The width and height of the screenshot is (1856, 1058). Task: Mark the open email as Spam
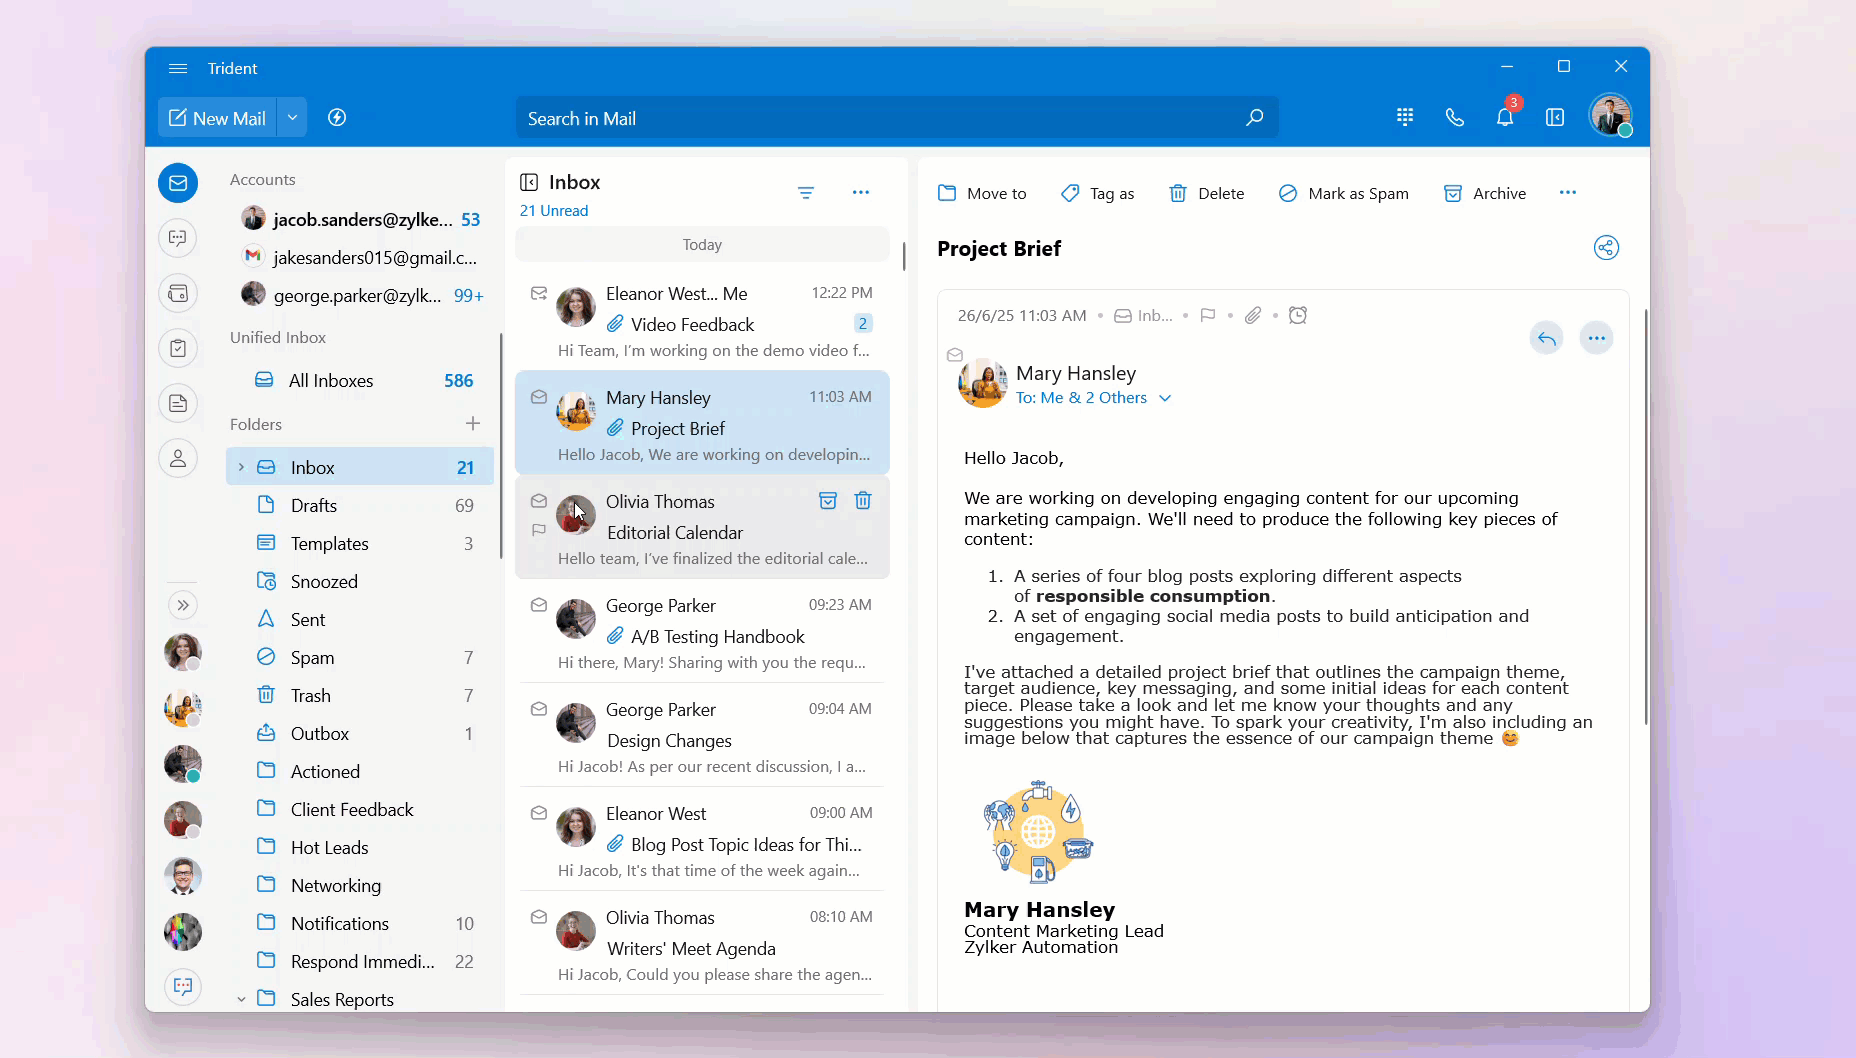coord(1343,193)
